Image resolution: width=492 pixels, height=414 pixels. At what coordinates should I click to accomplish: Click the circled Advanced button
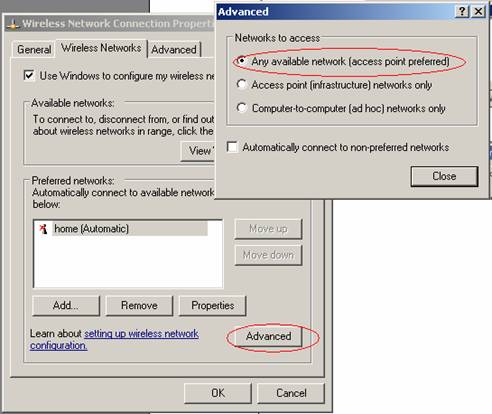point(269,336)
